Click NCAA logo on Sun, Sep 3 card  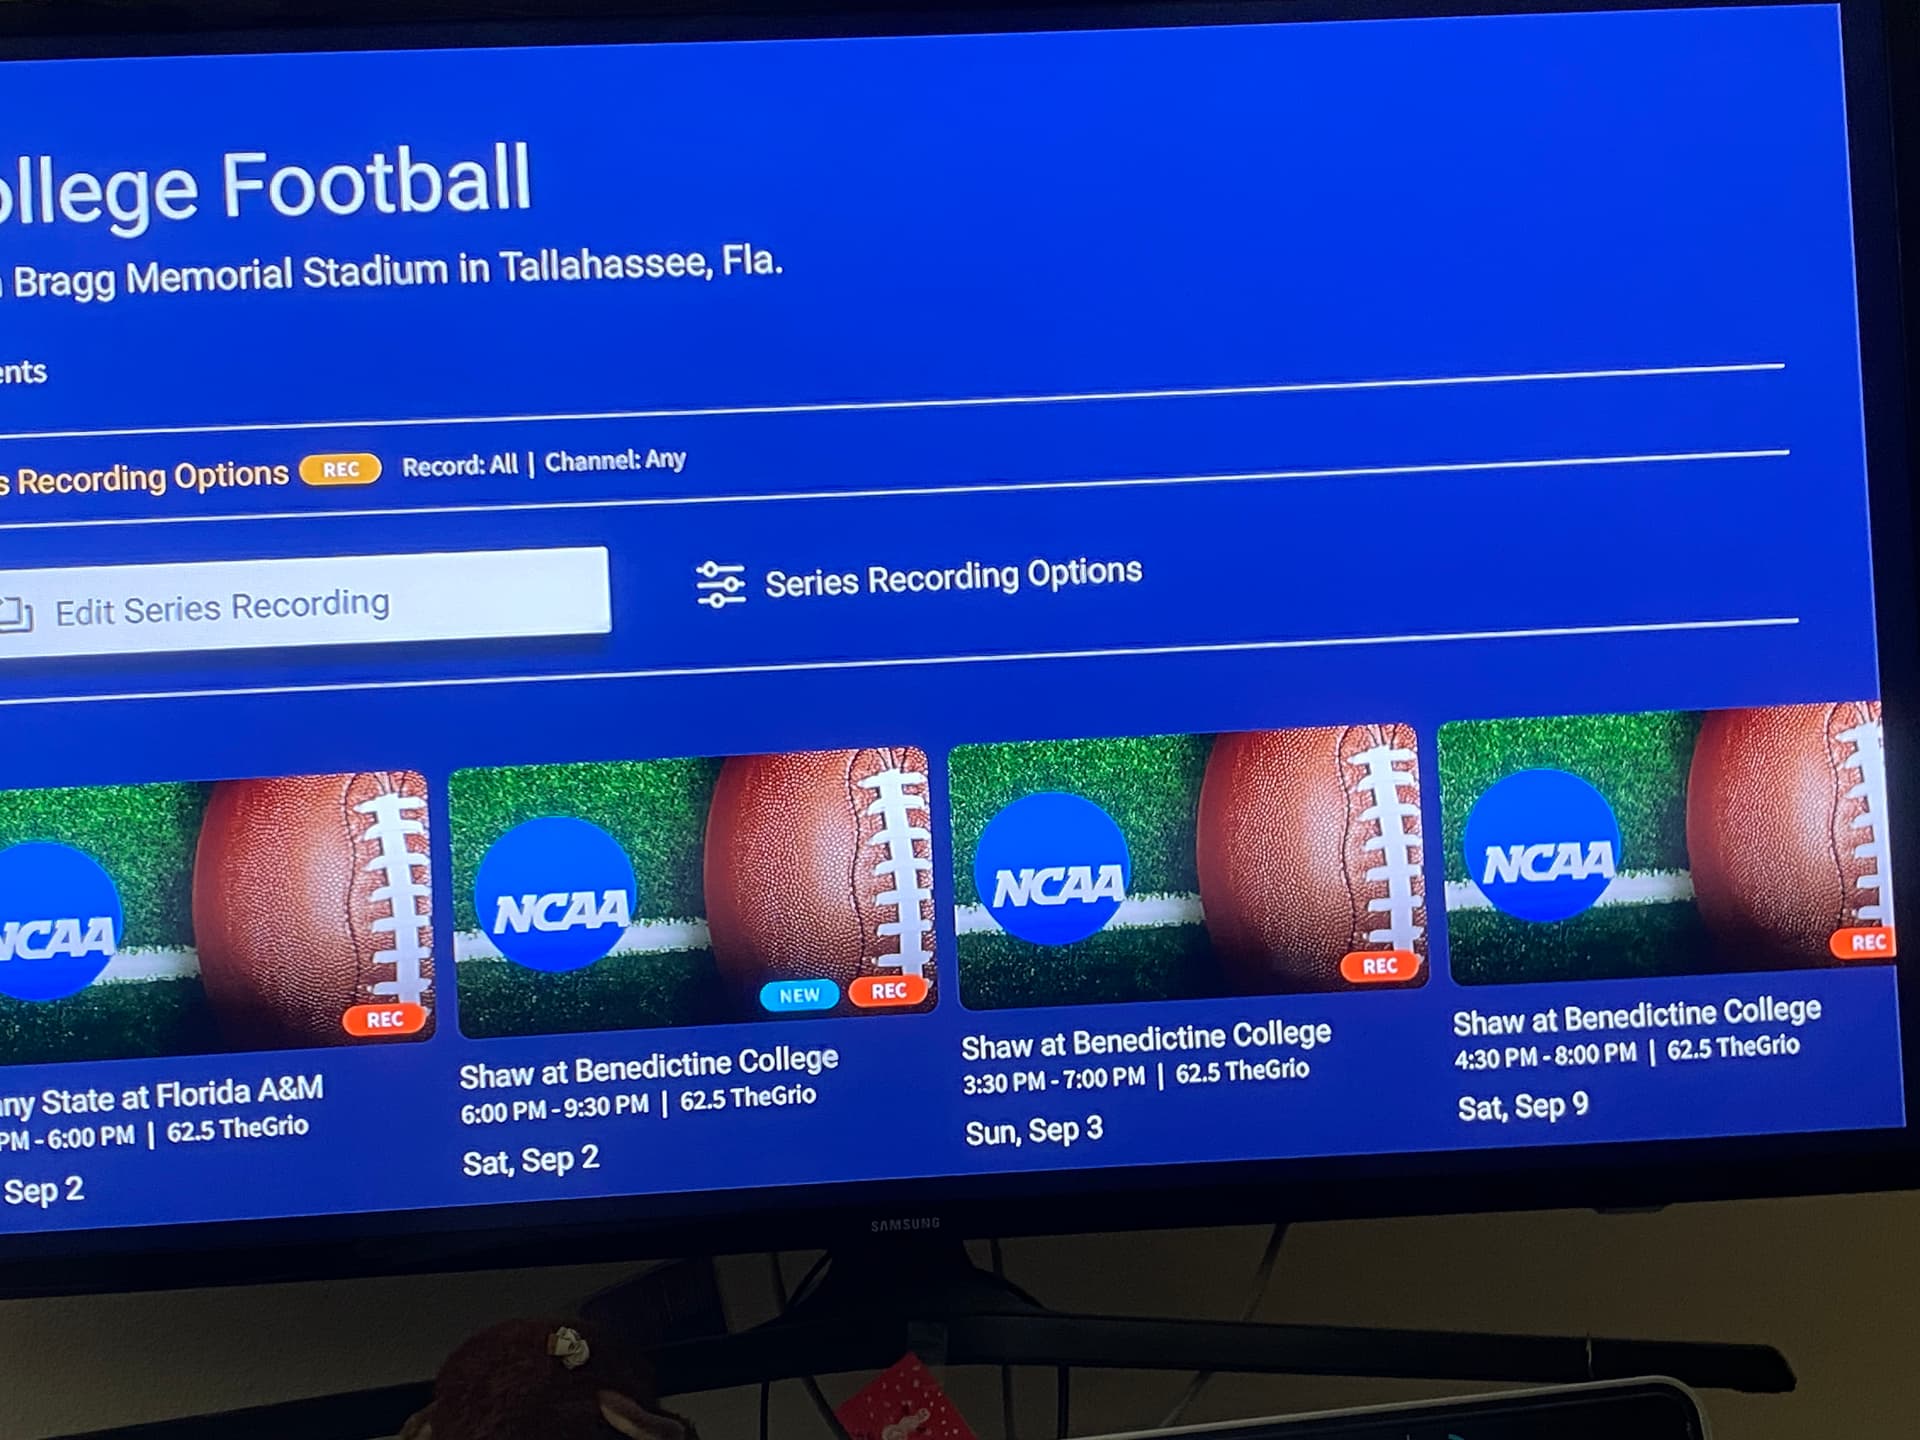point(1054,868)
